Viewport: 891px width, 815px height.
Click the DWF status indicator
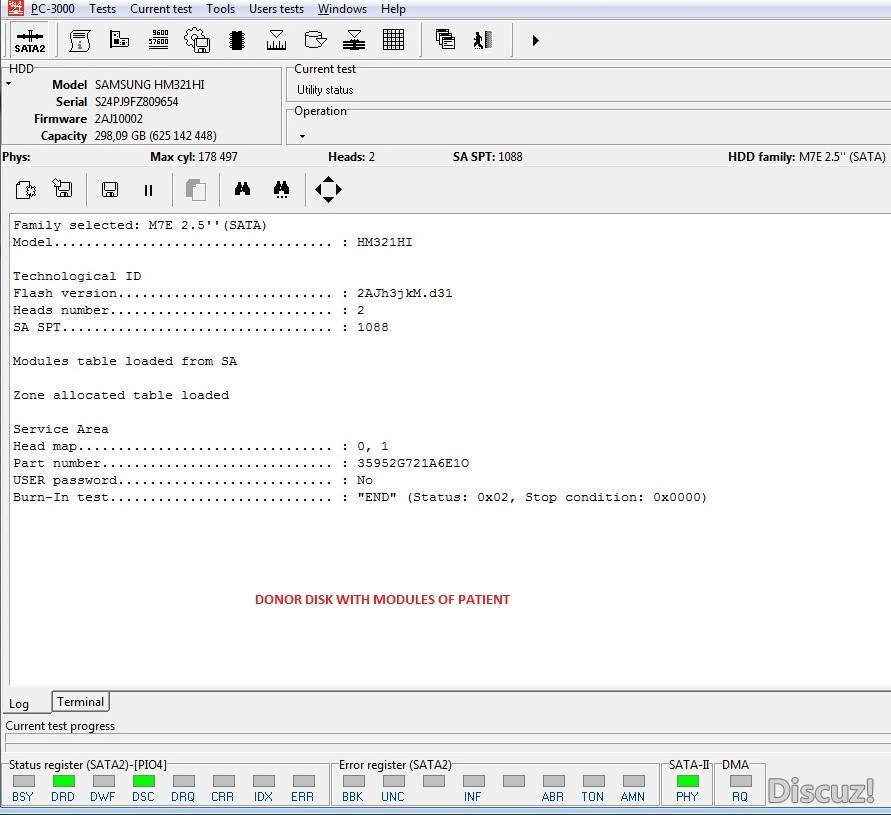pos(103,781)
